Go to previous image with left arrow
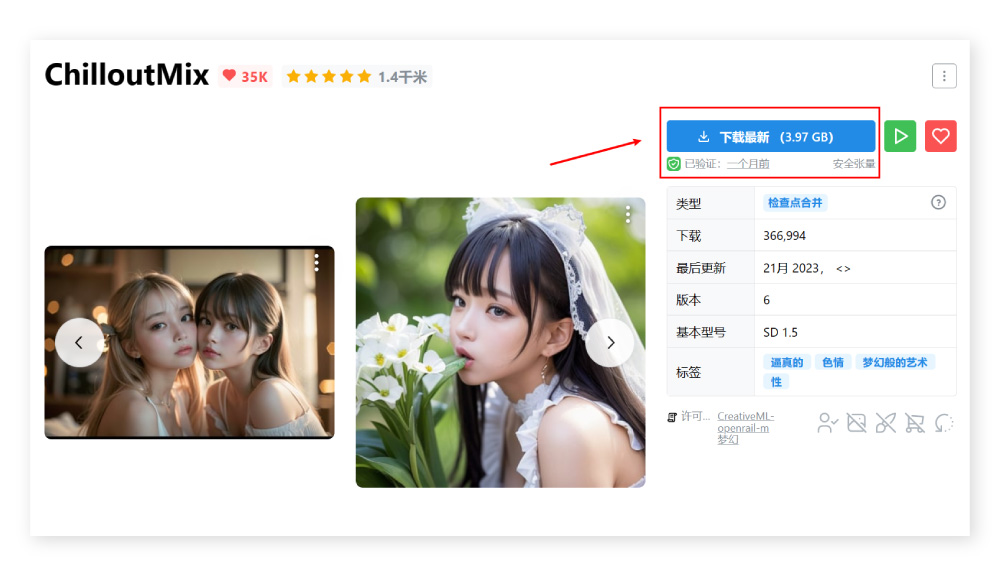 pos(79,342)
